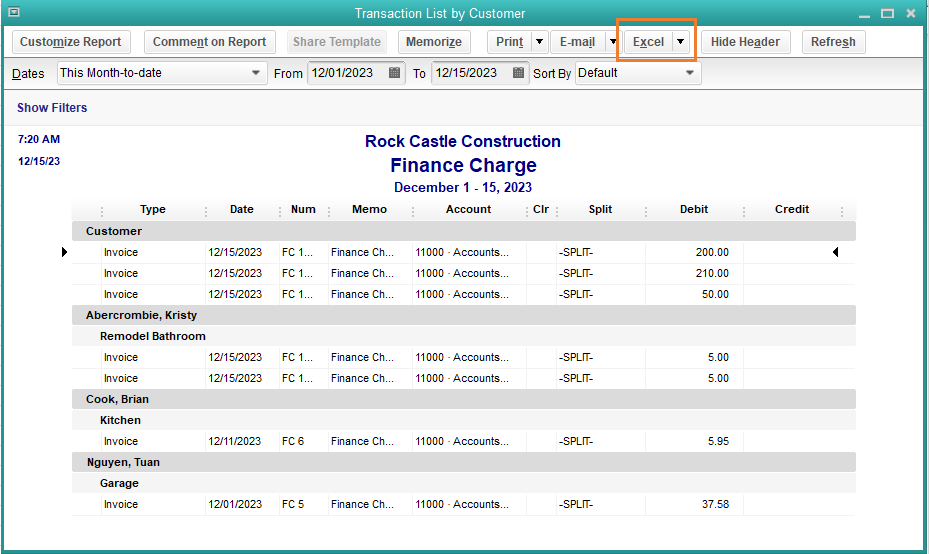The height and width of the screenshot is (554, 929).
Task: Expand the Print button dropdown arrow
Action: (x=539, y=42)
